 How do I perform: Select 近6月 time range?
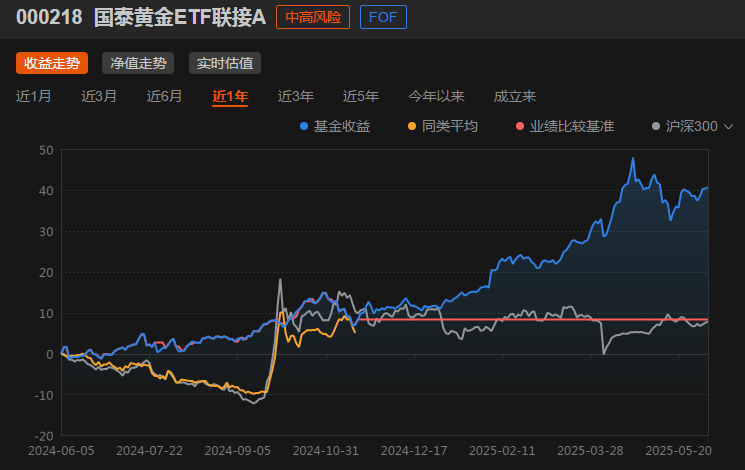click(x=164, y=96)
